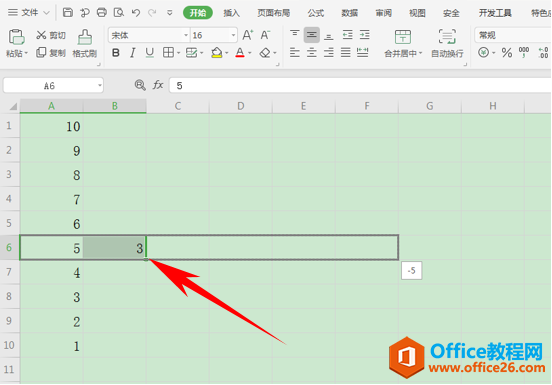The height and width of the screenshot is (385, 552).
Task: Click the zoom magnifier beside fx
Action: pyautogui.click(x=140, y=85)
